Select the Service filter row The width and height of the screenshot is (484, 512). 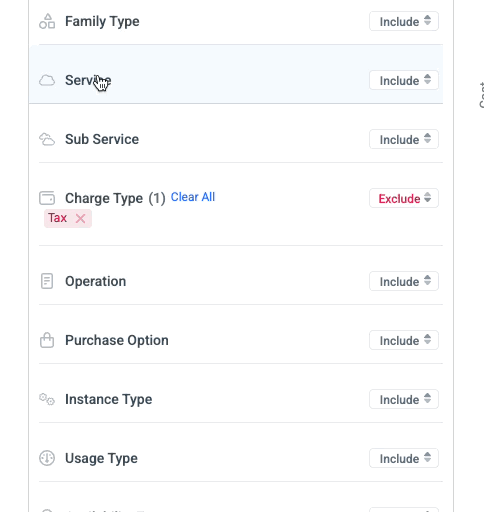point(236,74)
